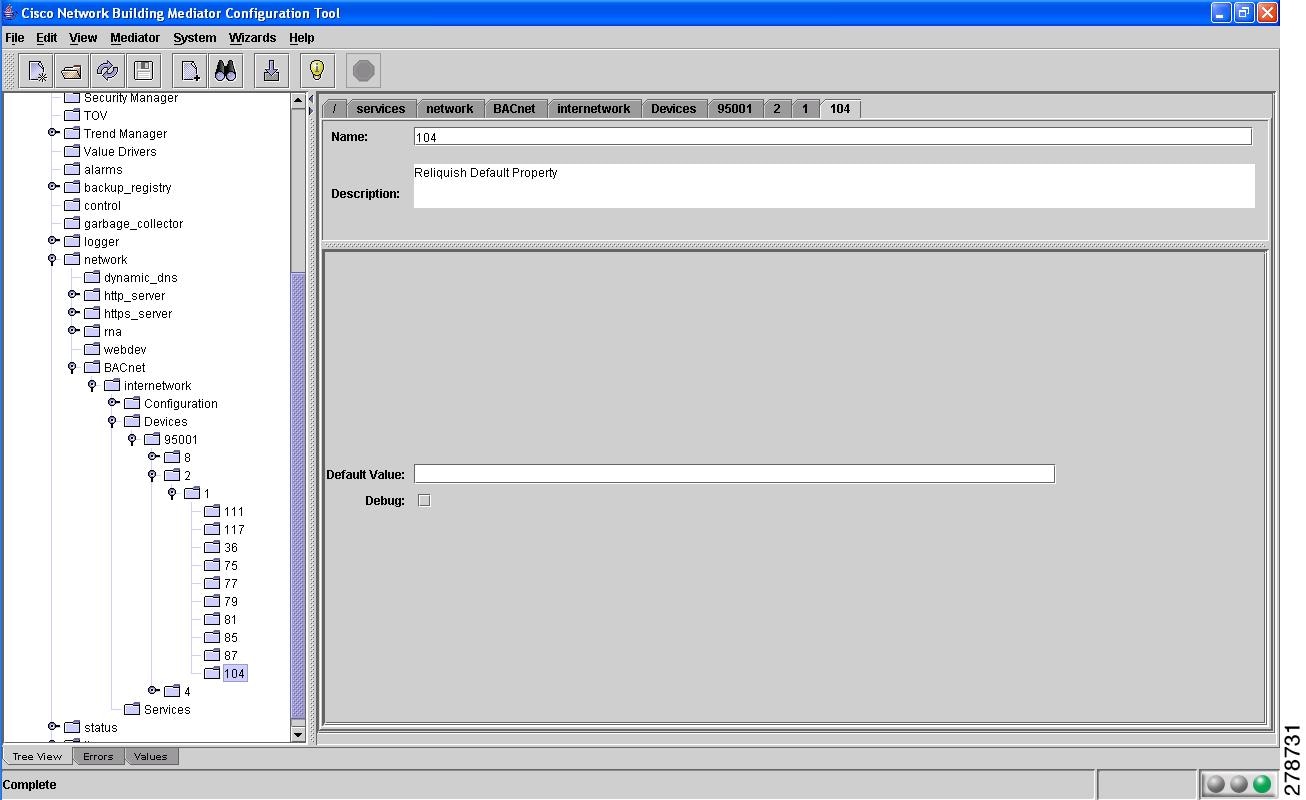Switch to the Errors tab
This screenshot has height=800, width=1306.
click(98, 757)
